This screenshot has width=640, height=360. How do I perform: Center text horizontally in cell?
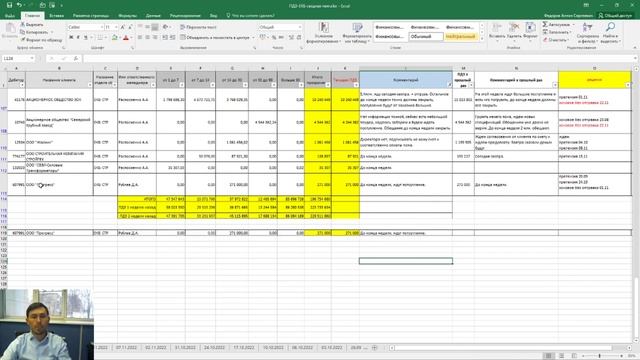click(147, 38)
